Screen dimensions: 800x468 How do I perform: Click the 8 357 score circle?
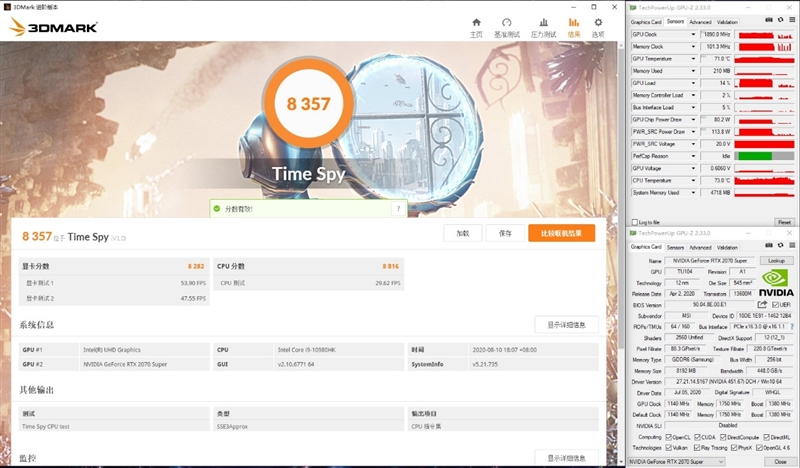308,104
